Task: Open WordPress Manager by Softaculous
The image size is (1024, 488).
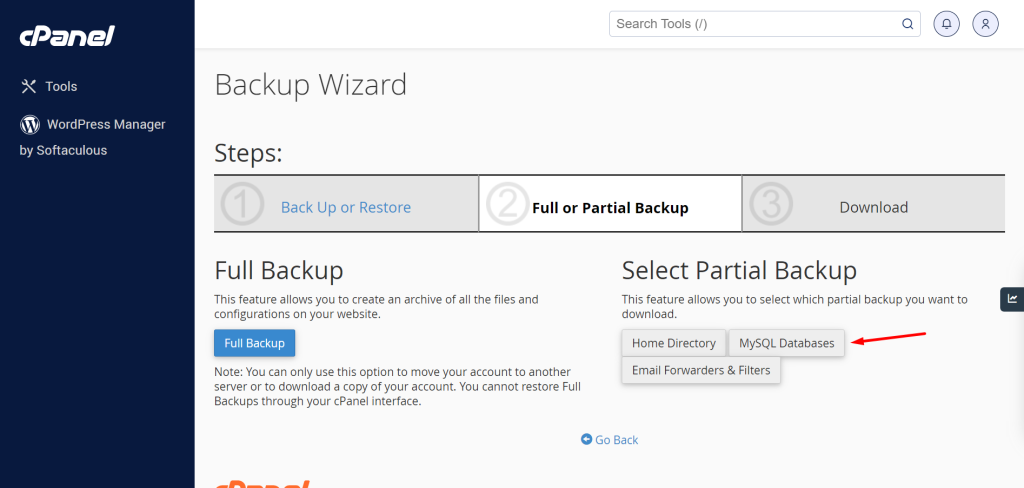Action: click(92, 137)
